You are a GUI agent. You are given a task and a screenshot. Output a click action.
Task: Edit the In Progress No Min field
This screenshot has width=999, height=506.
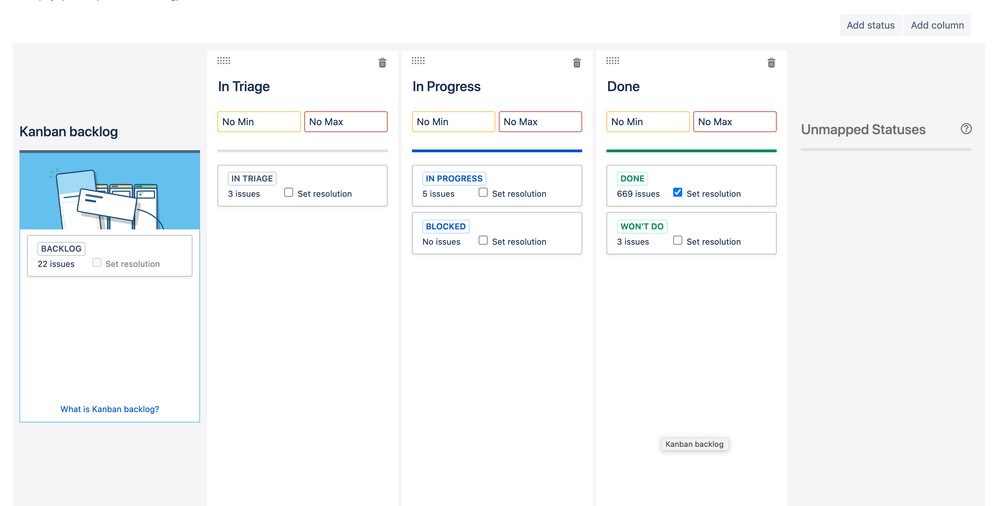click(453, 122)
